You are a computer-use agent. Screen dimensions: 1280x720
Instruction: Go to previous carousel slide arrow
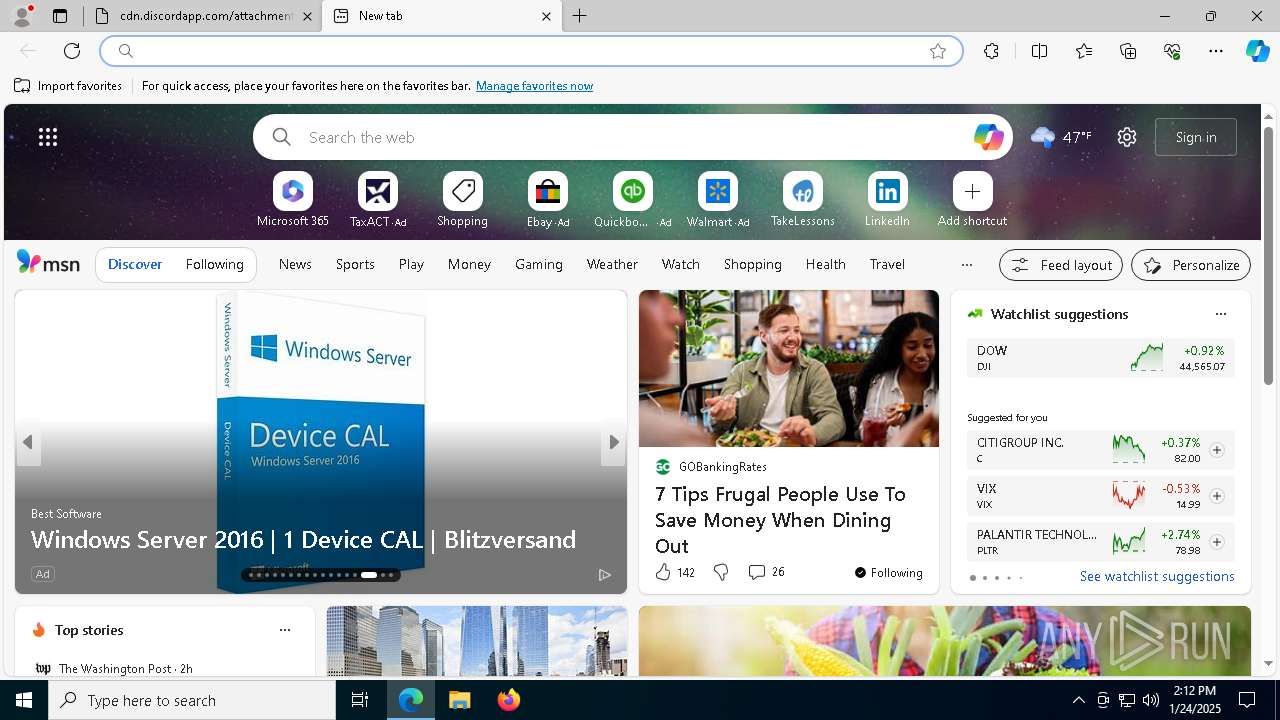[28, 442]
